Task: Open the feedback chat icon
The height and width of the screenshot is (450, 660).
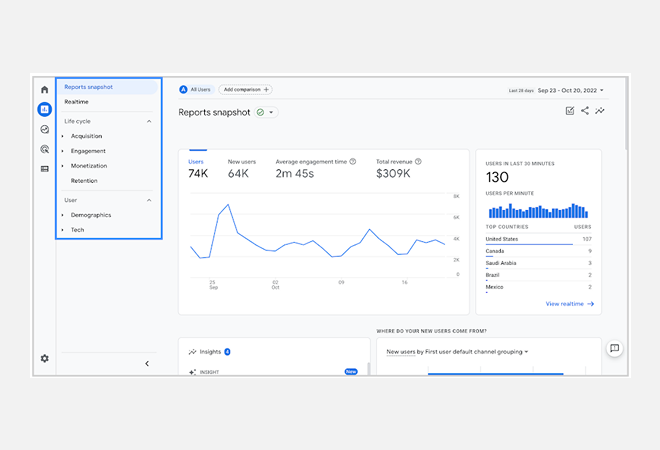Action: pos(615,348)
